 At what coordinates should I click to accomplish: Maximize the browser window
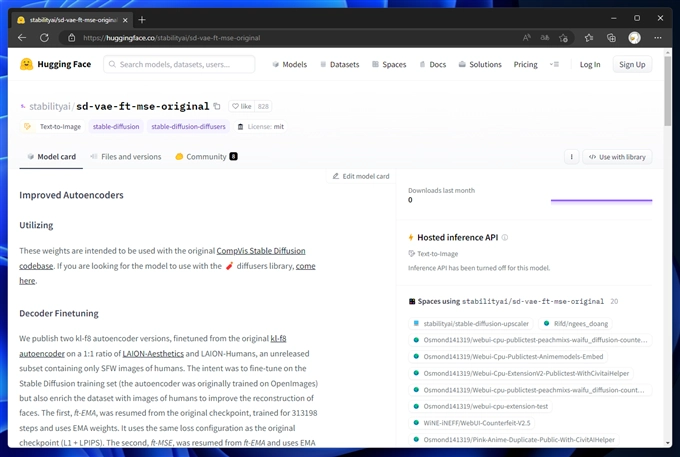click(x=637, y=18)
